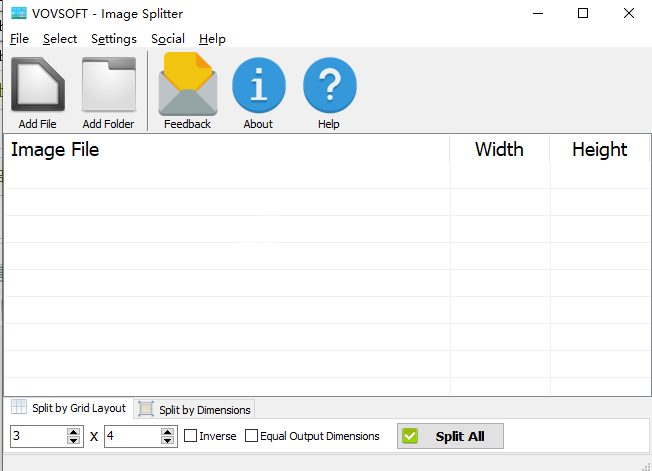Increase the first grid value with up arrow
Viewport: 652px width, 471px height.
73,431
